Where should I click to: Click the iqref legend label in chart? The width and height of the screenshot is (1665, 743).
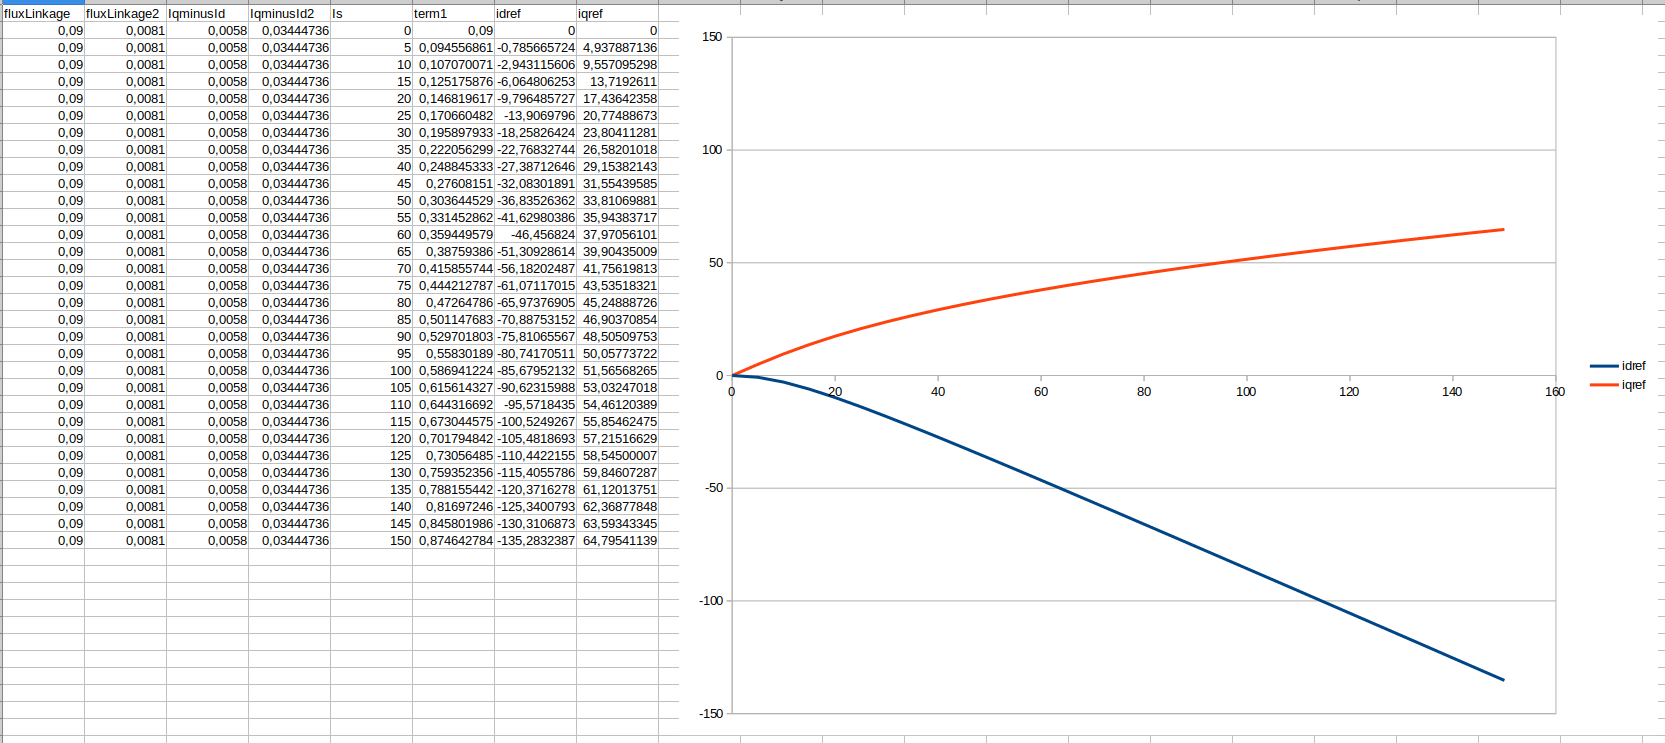click(x=1633, y=385)
